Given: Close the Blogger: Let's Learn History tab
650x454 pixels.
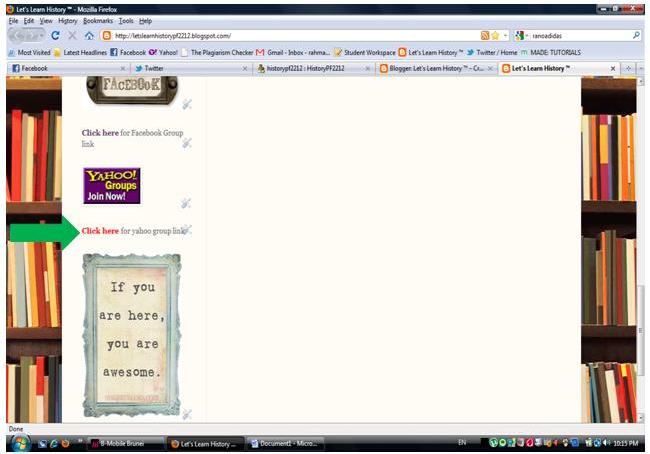Looking at the screenshot, I should (x=490, y=68).
